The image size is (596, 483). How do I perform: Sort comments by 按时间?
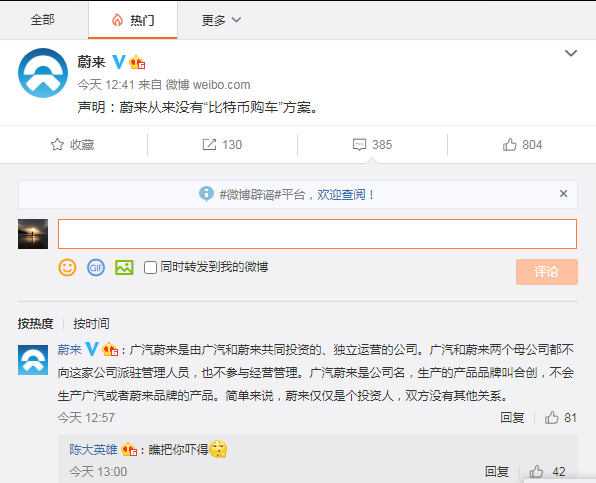[x=91, y=324]
